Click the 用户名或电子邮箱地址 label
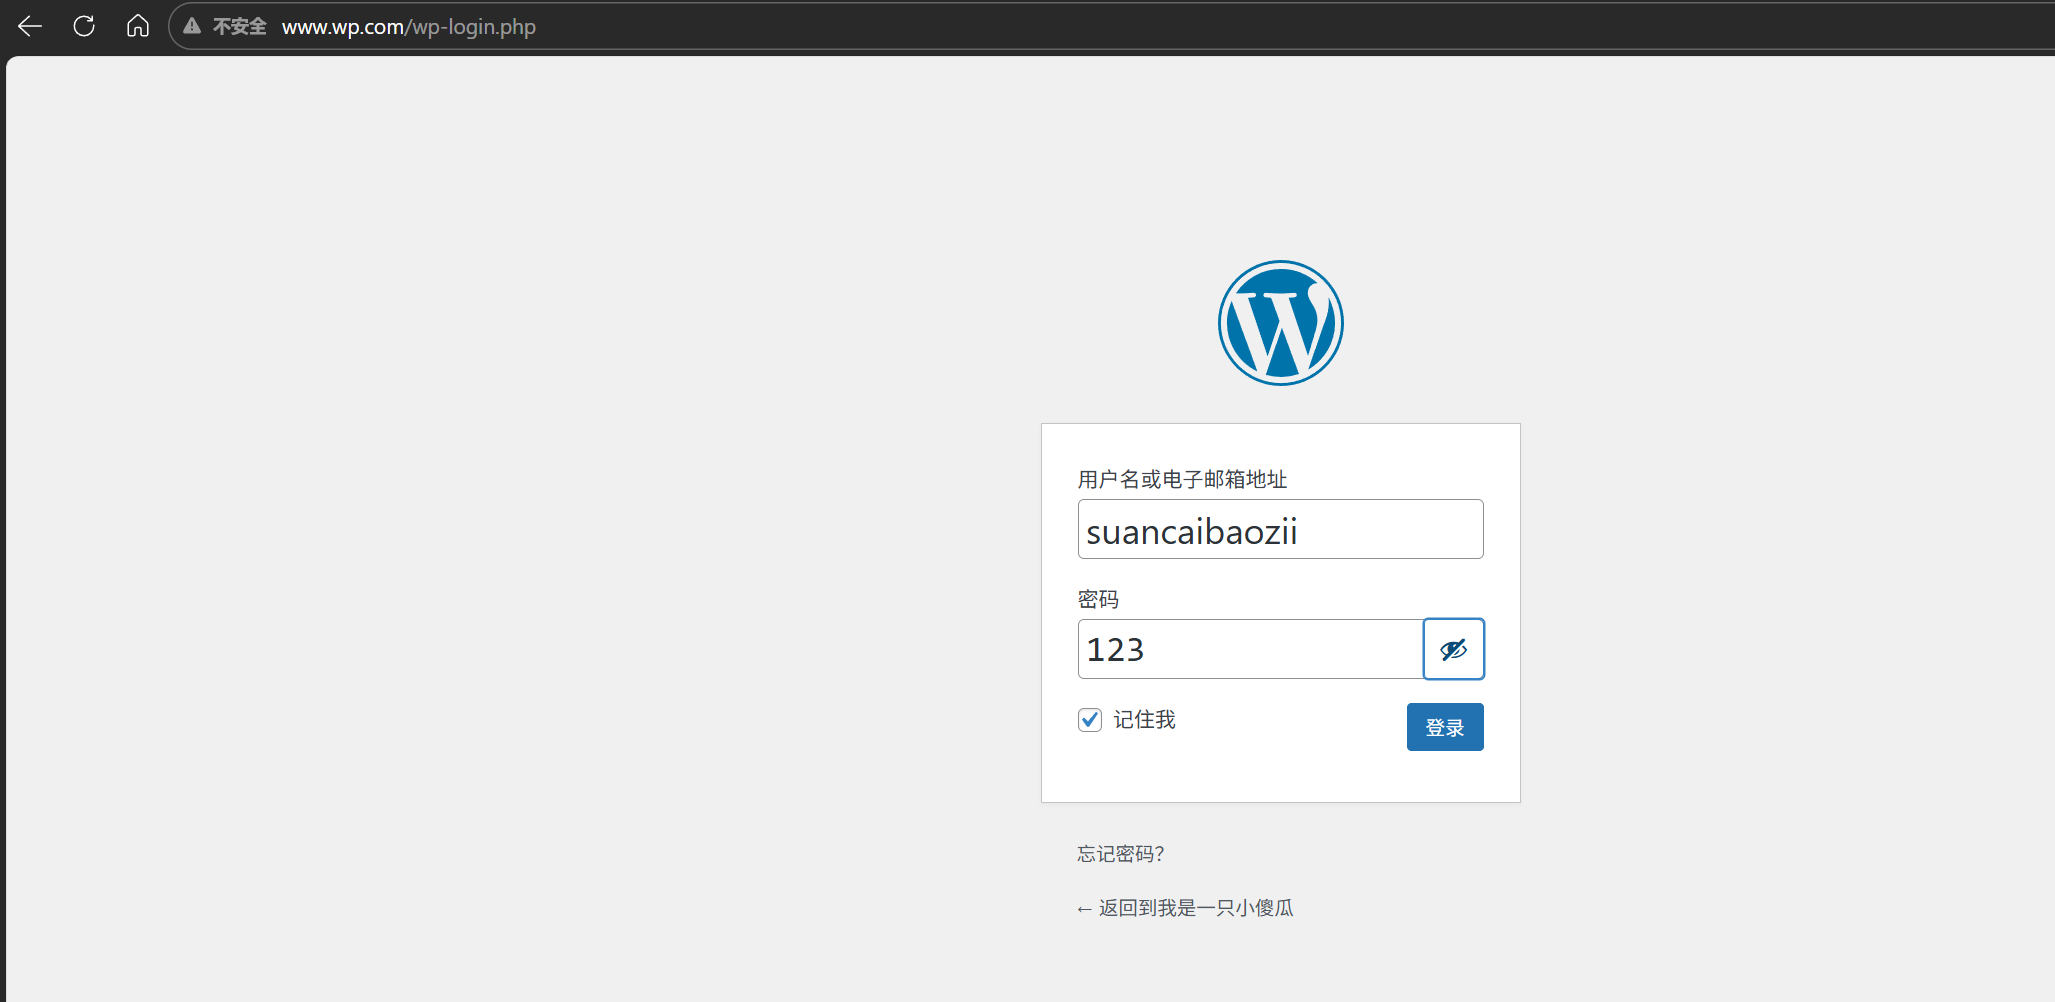This screenshot has width=2055, height=1002. pos(1182,480)
